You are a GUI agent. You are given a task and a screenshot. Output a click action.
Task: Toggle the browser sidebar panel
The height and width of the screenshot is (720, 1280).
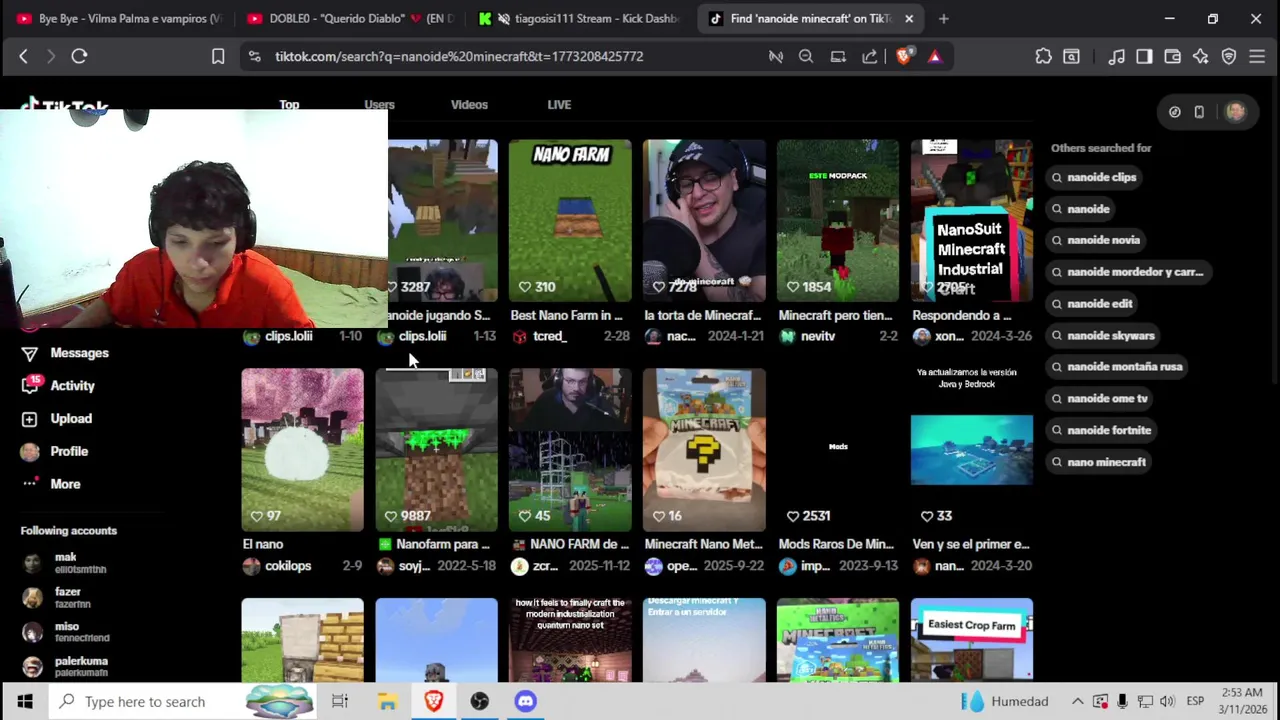(x=1144, y=56)
